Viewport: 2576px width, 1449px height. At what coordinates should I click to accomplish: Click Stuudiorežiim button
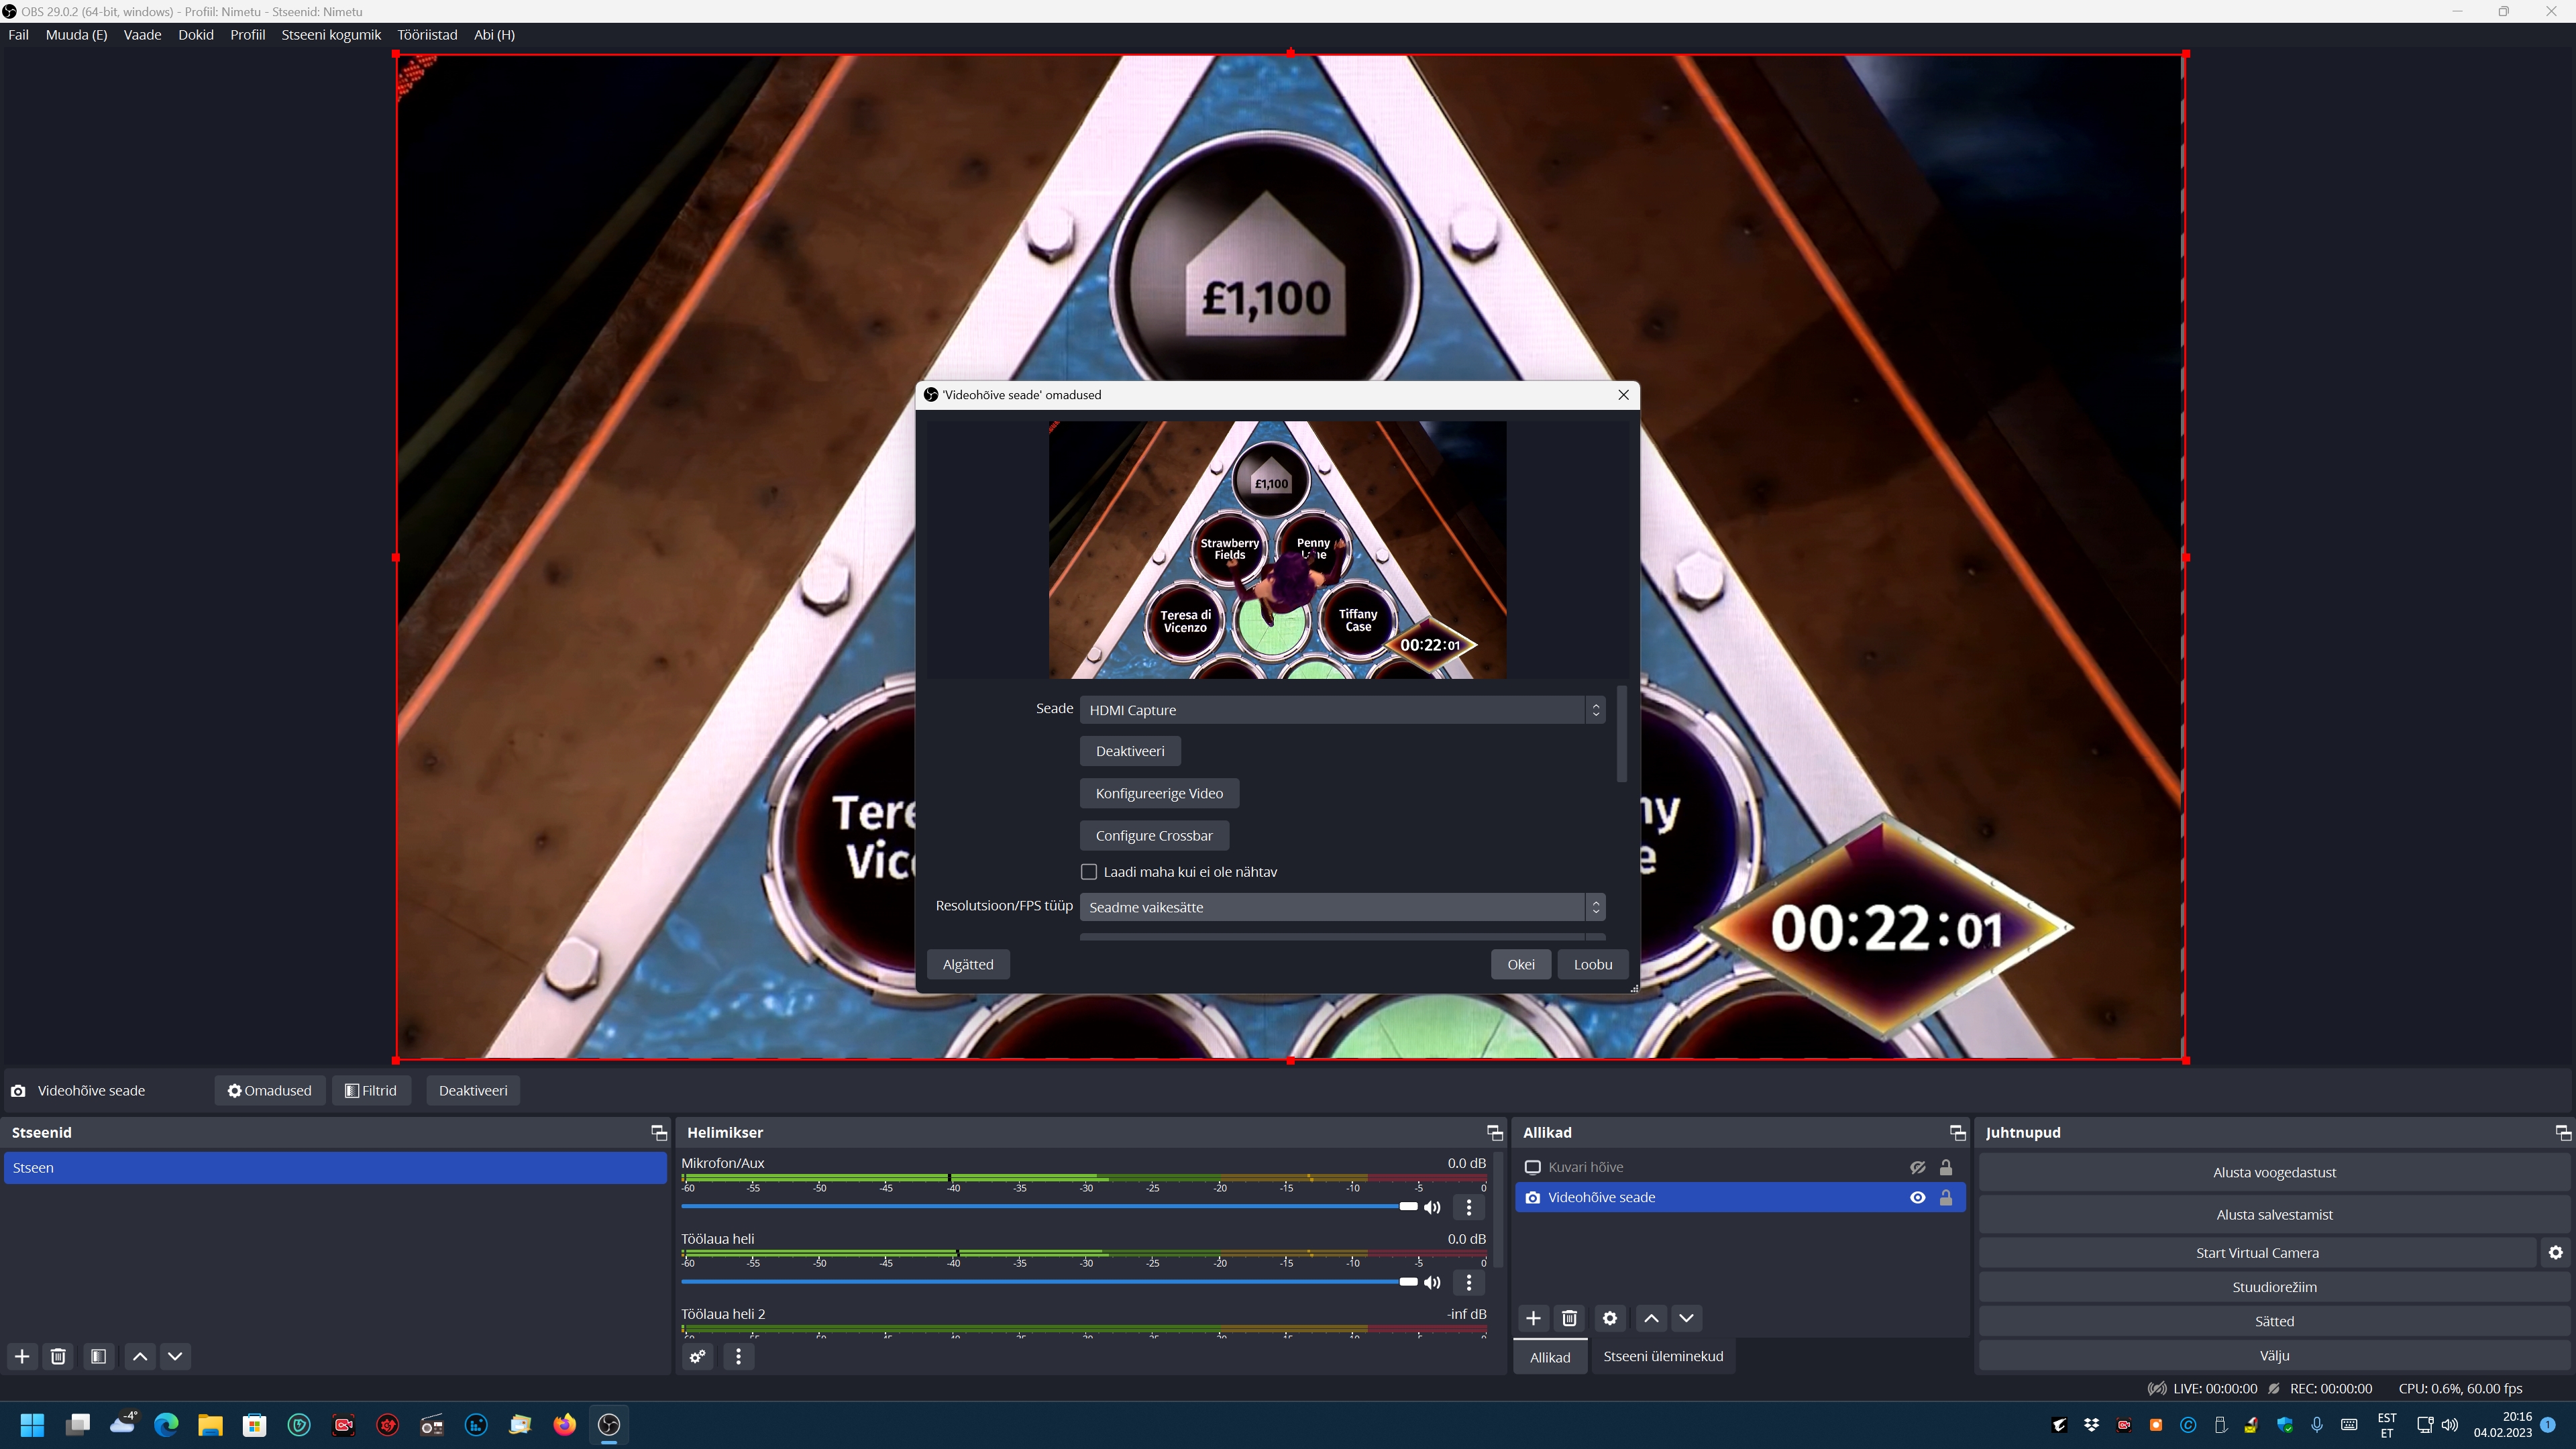pos(2274,1287)
